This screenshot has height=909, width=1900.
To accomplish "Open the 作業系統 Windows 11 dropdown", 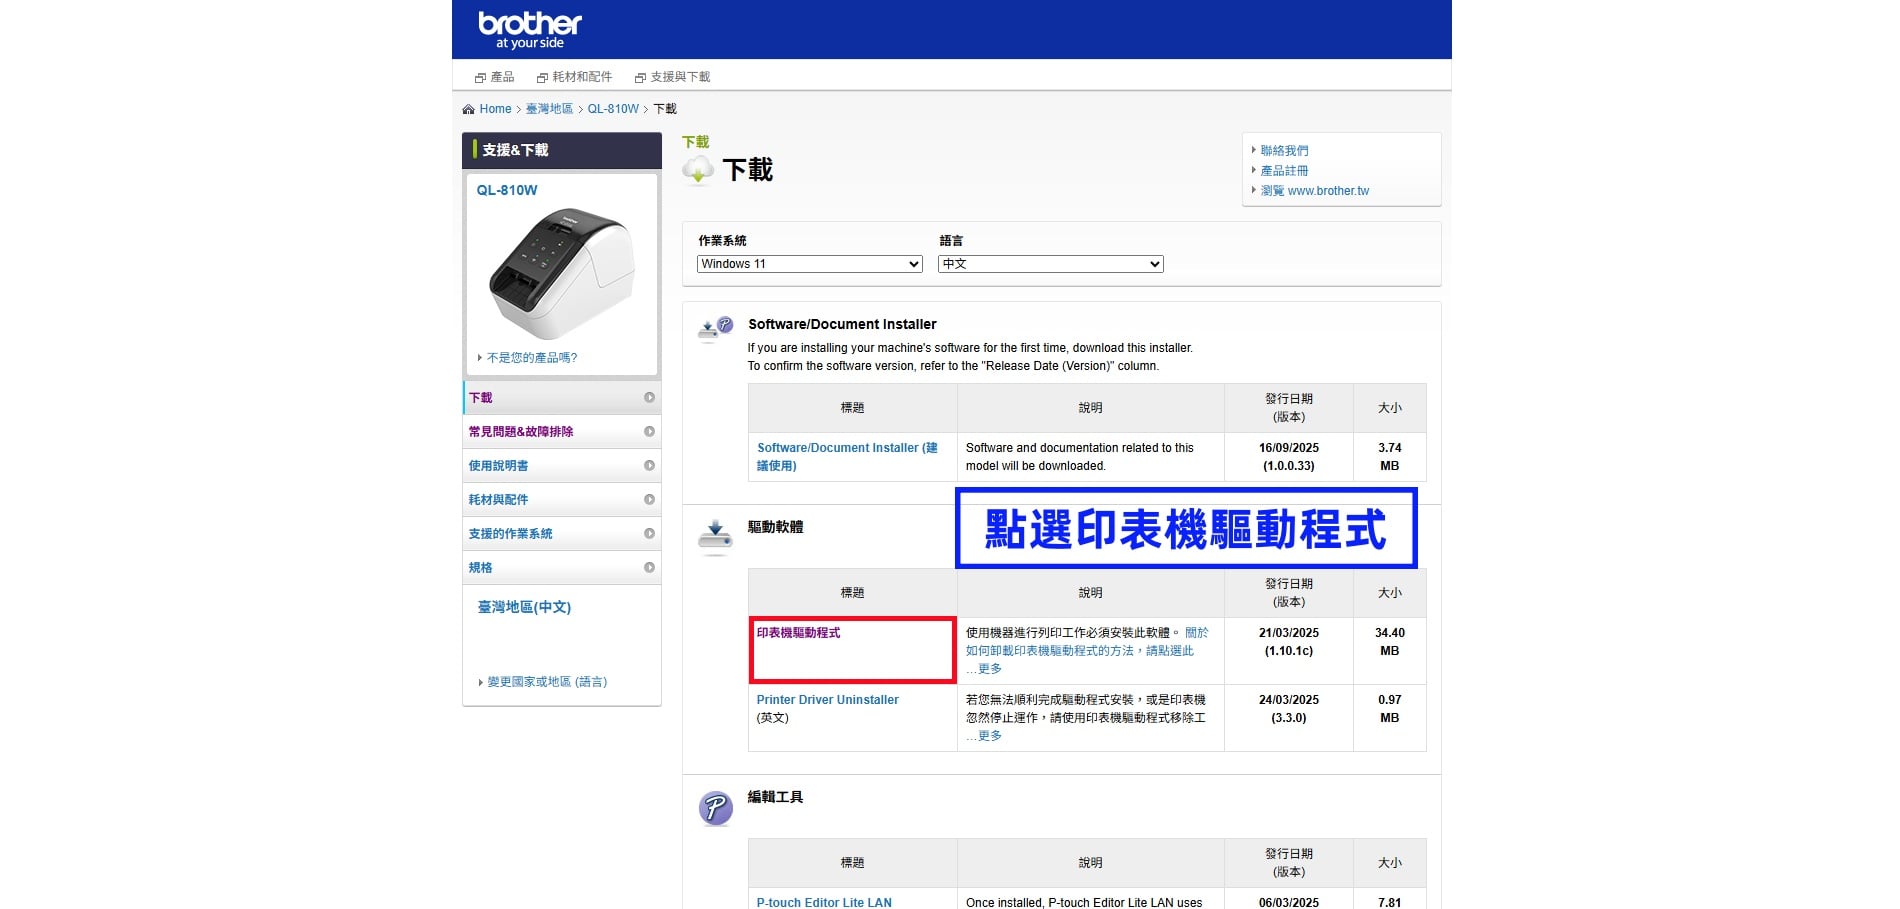I will click(809, 264).
